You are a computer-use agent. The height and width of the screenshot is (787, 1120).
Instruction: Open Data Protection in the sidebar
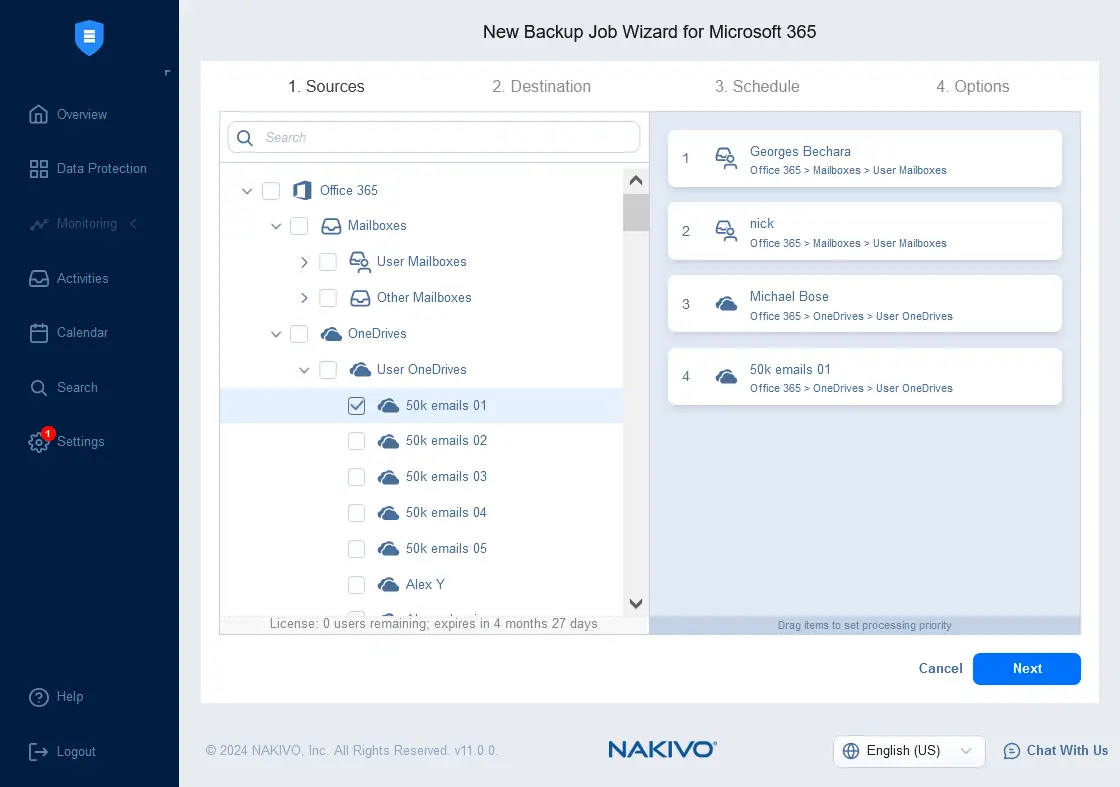89,169
